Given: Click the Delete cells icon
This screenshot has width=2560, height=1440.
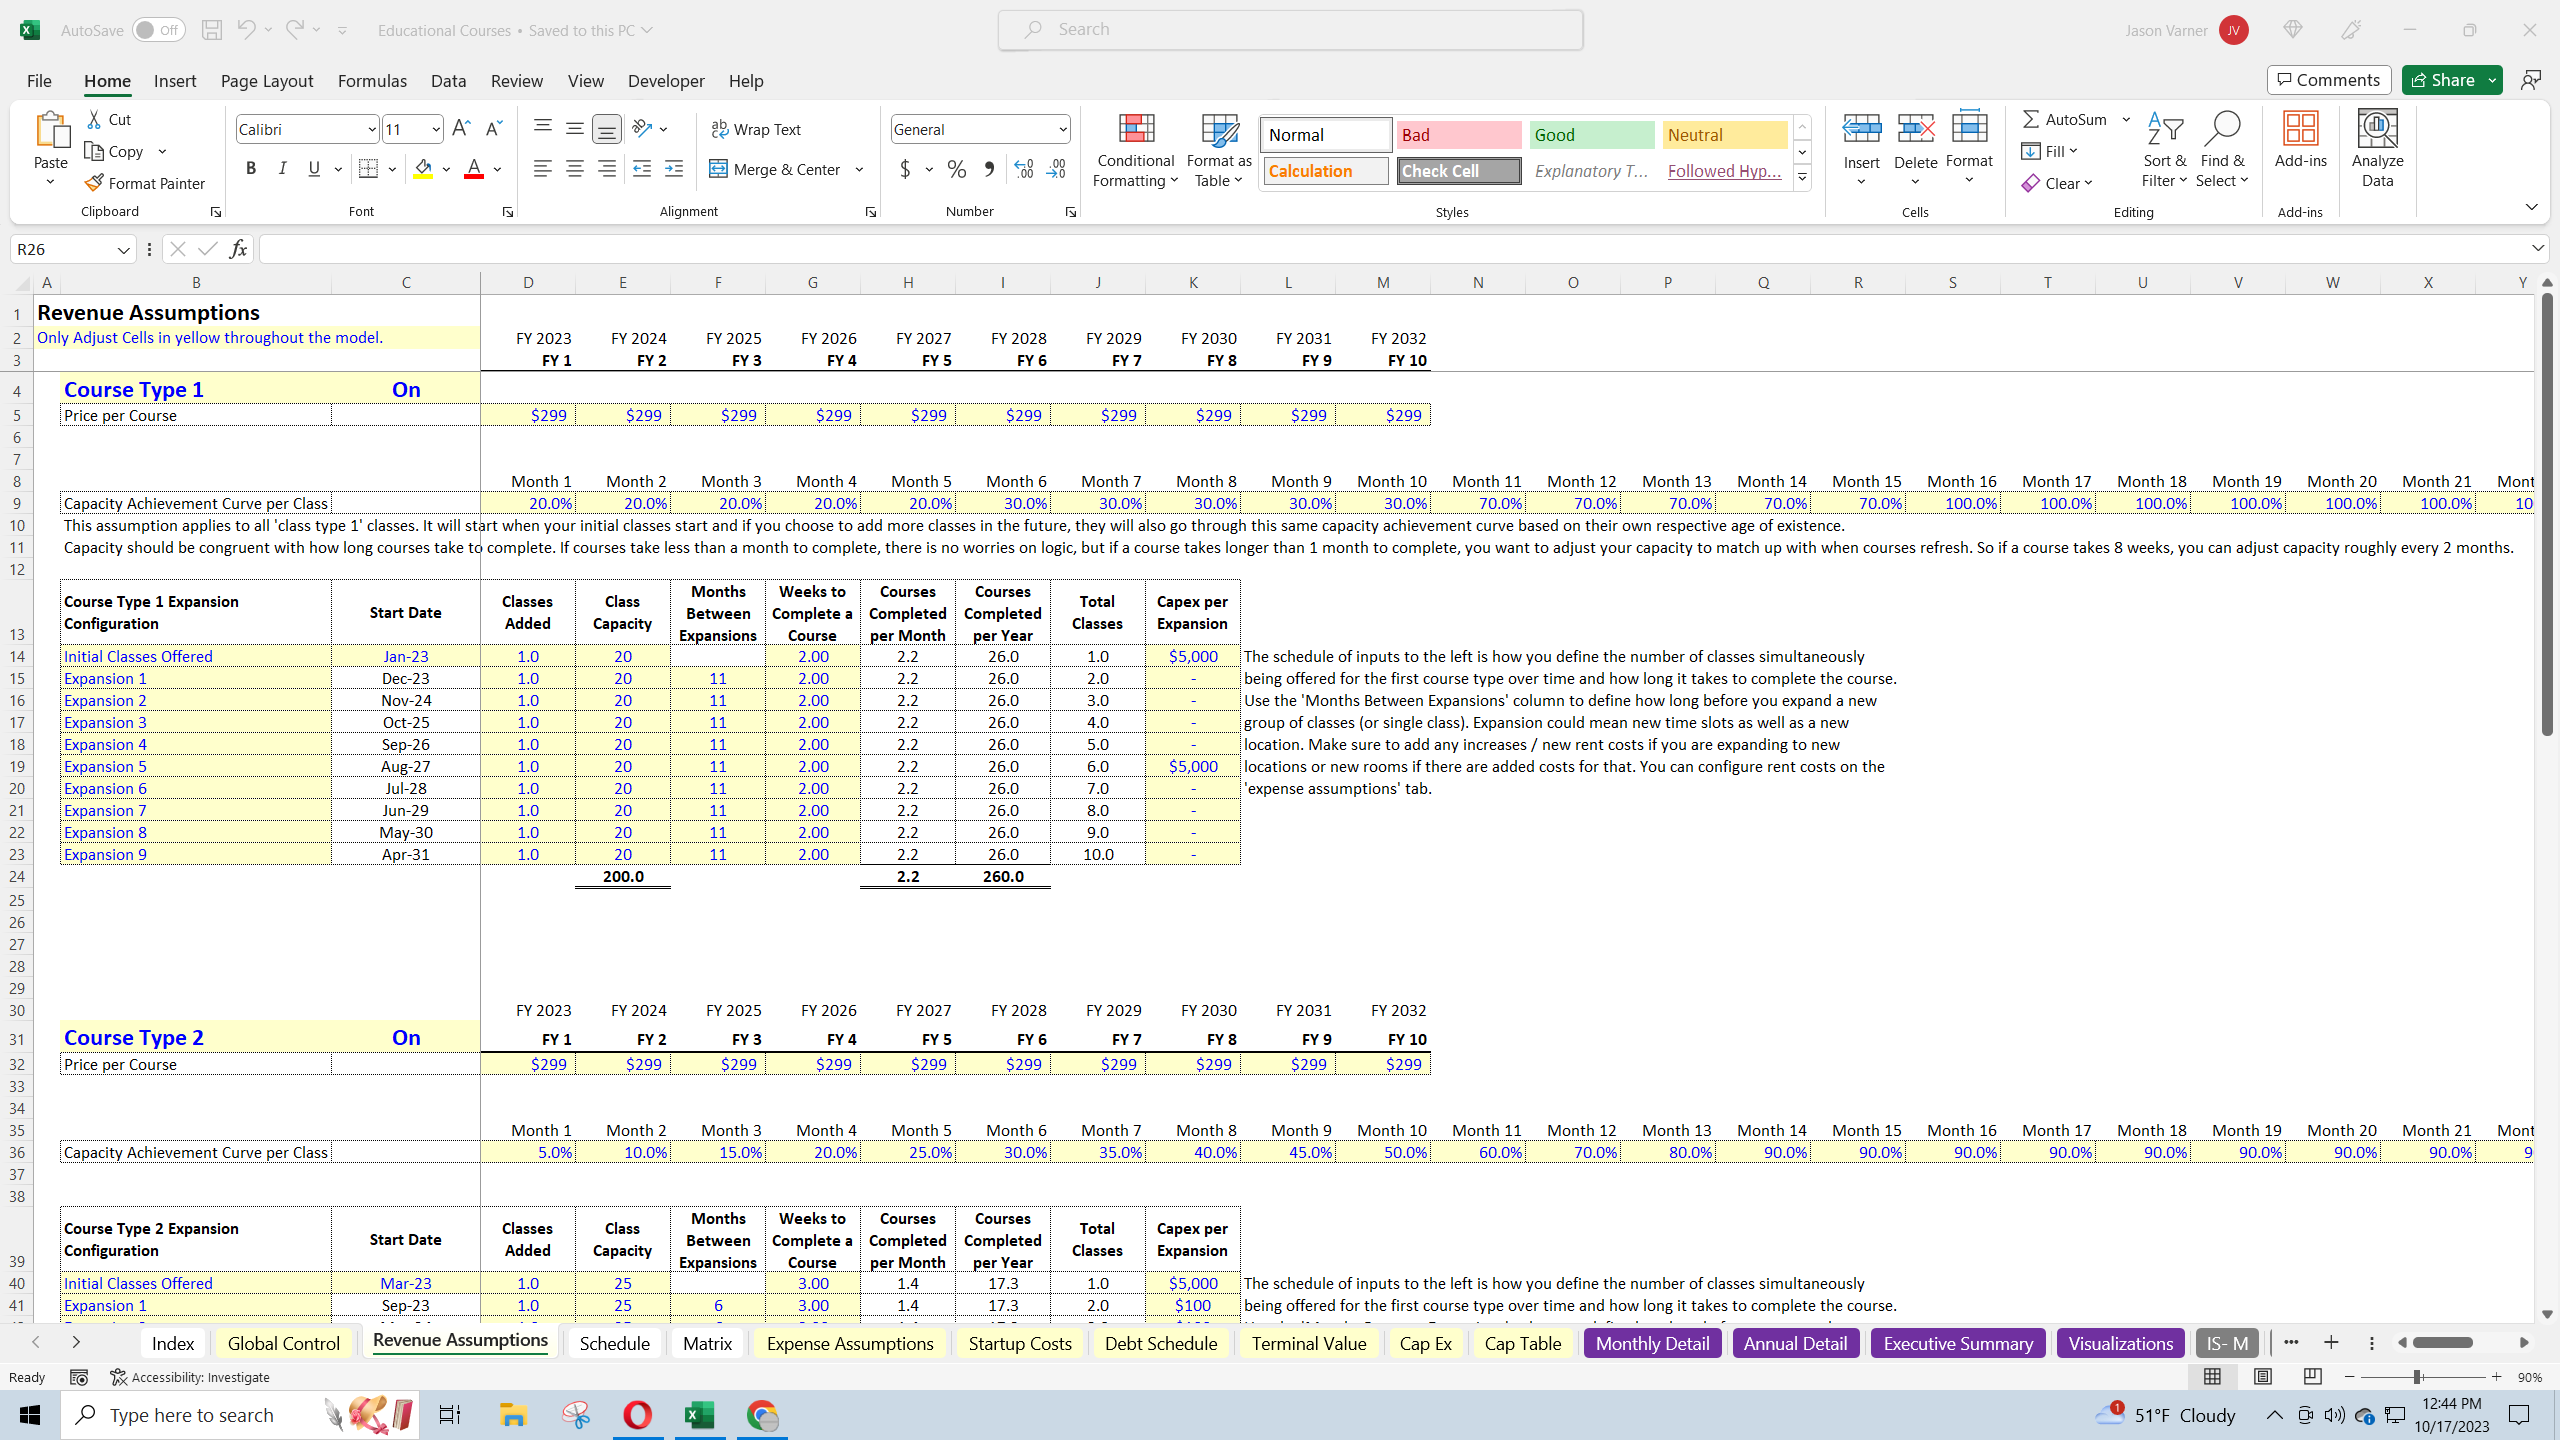Looking at the screenshot, I should point(1915,129).
